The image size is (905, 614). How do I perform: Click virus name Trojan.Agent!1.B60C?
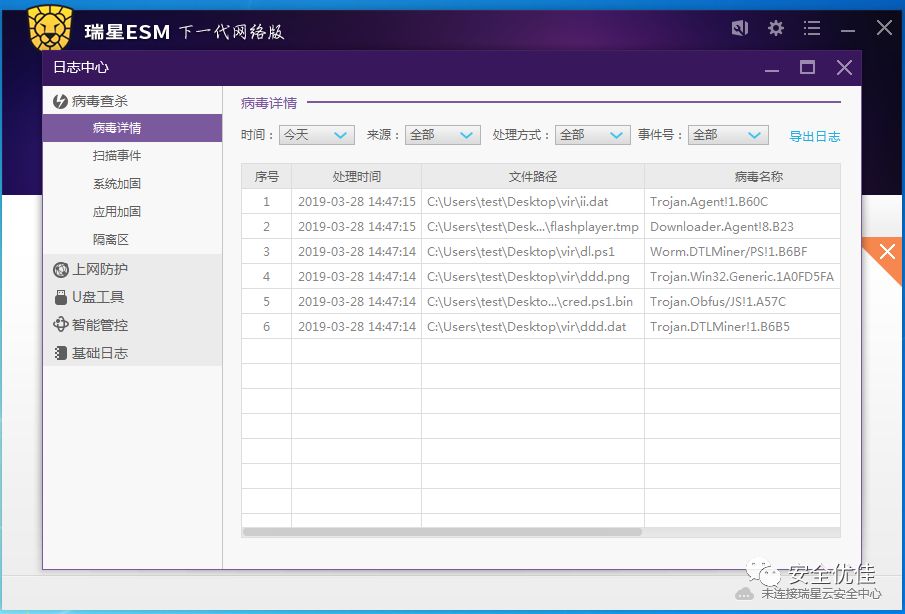709,202
